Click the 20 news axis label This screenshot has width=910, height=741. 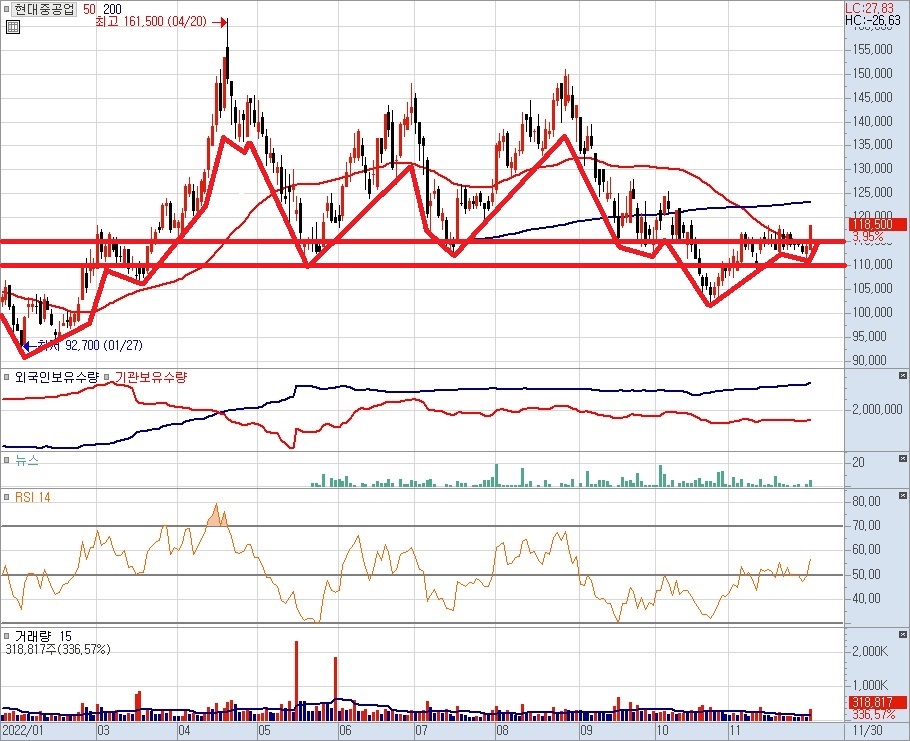coord(858,462)
